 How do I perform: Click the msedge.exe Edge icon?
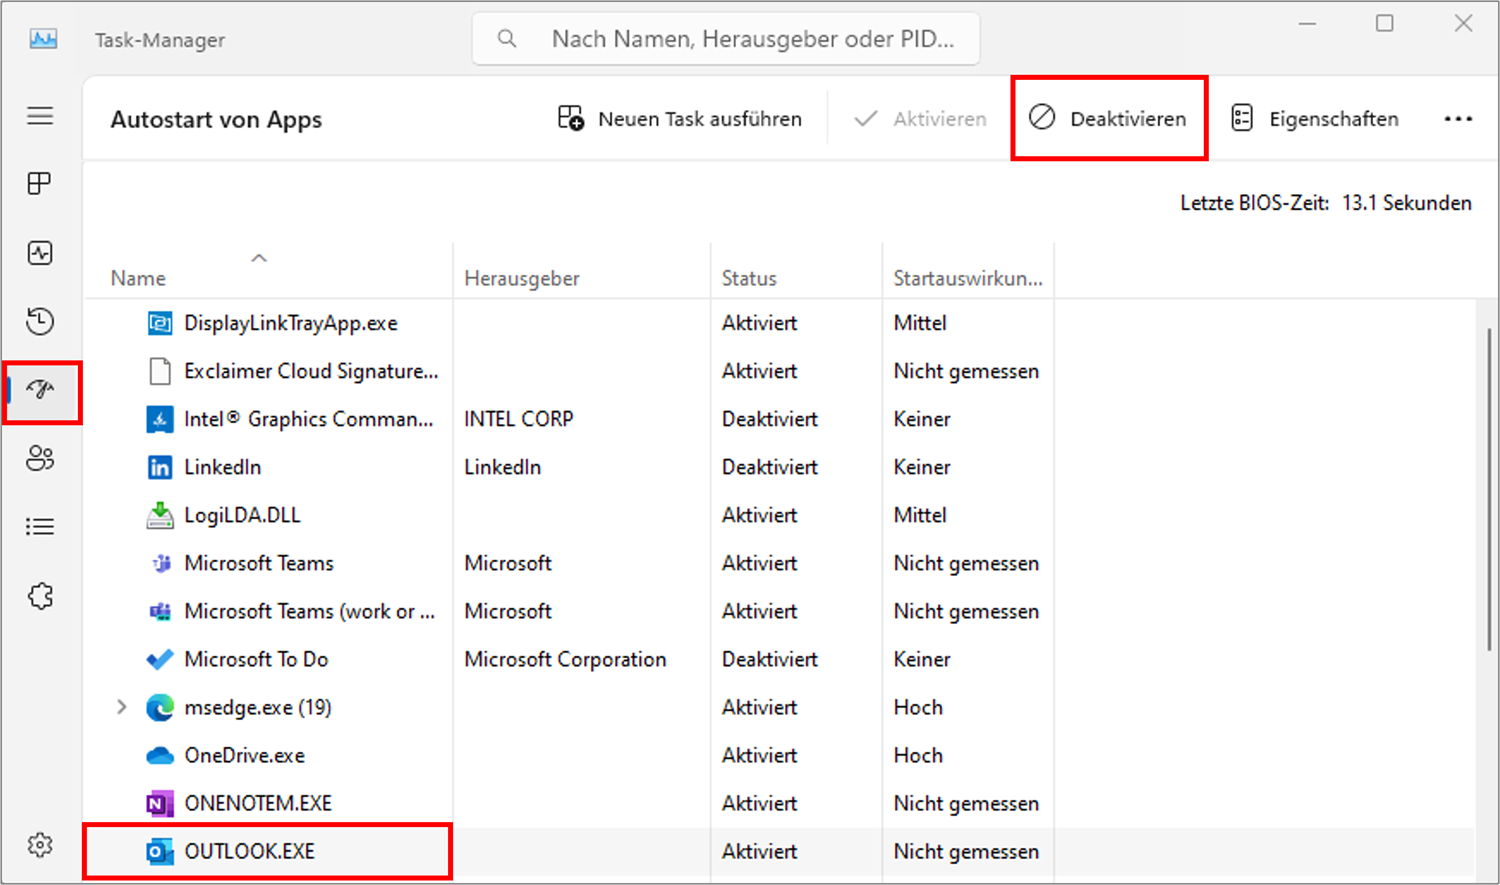tap(160, 707)
